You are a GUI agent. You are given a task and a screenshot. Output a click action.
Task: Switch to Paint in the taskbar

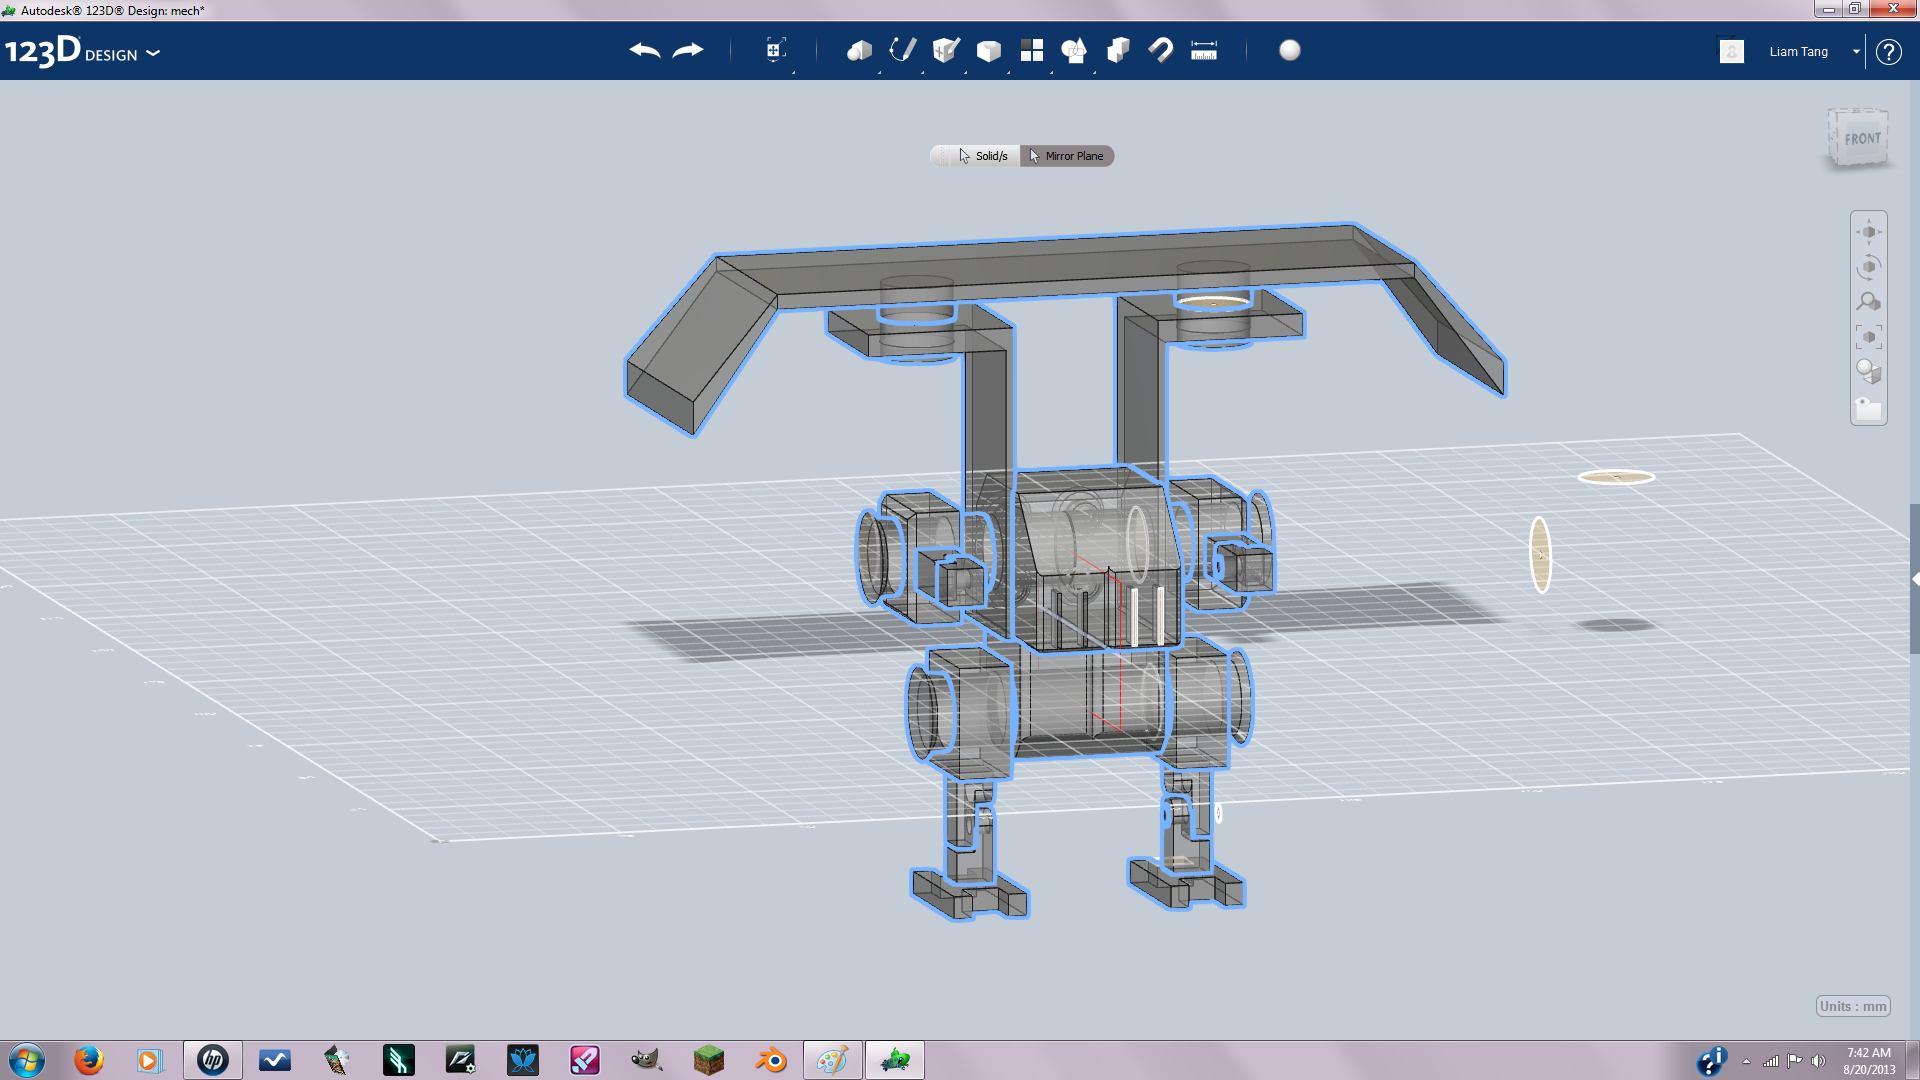pyautogui.click(x=832, y=1060)
